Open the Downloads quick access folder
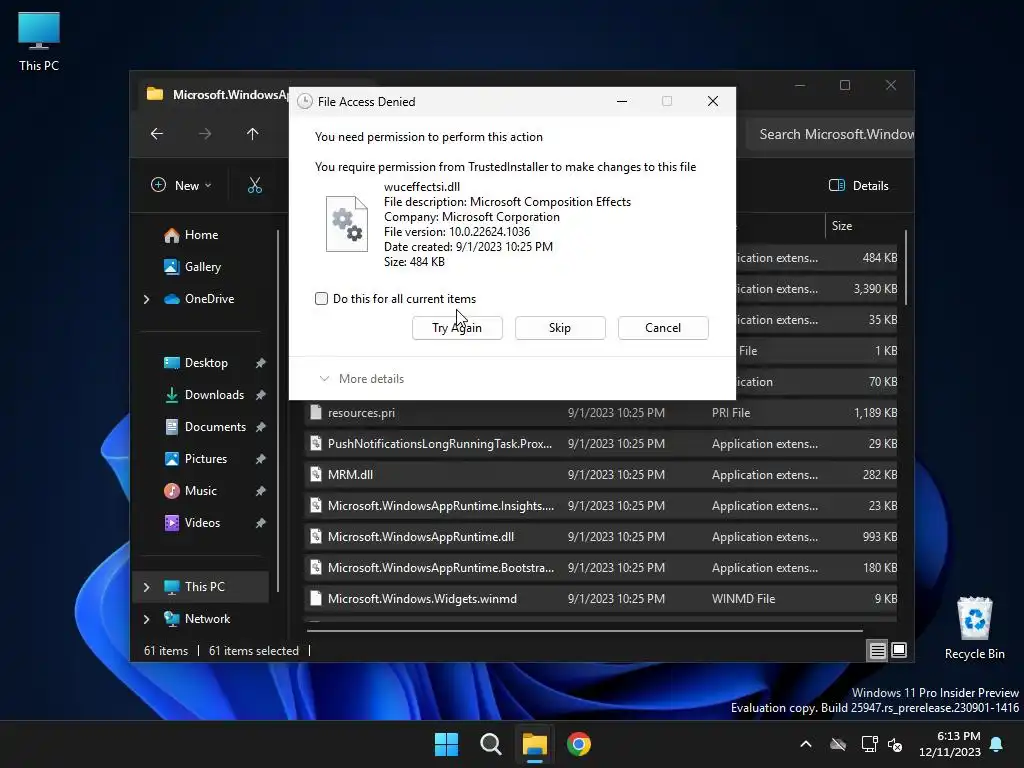This screenshot has width=1024, height=768. [214, 395]
